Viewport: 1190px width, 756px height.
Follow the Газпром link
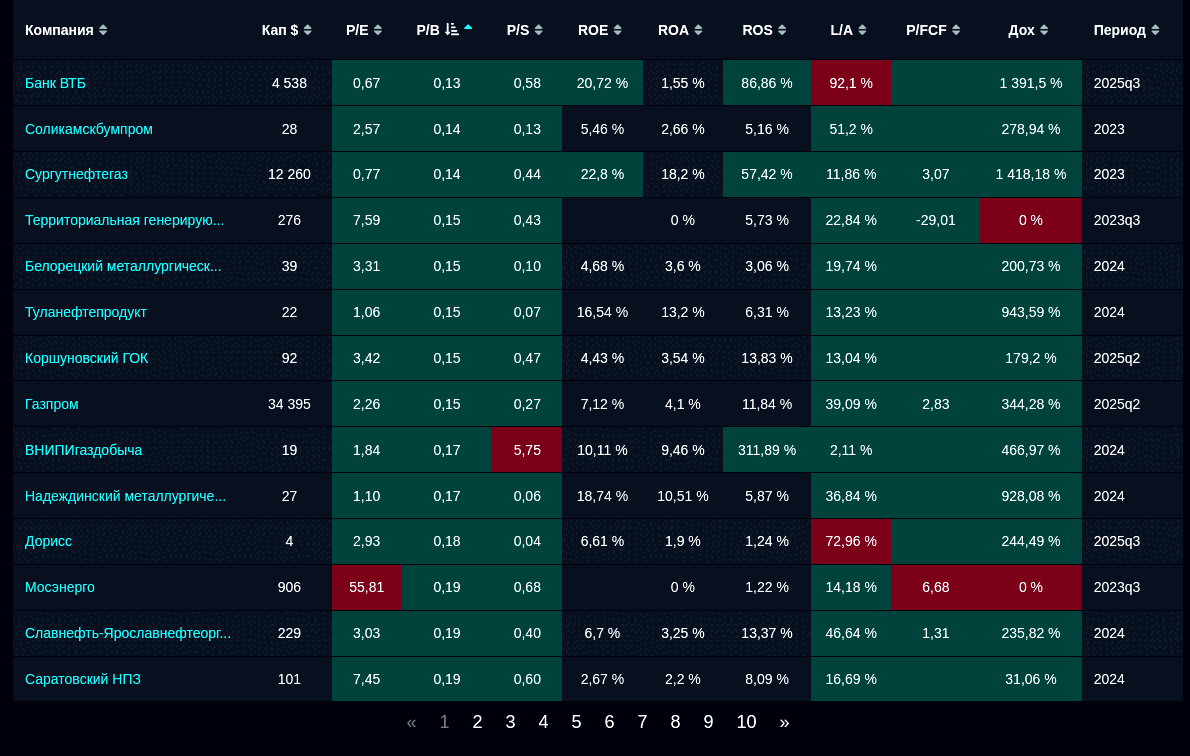[x=51, y=404]
